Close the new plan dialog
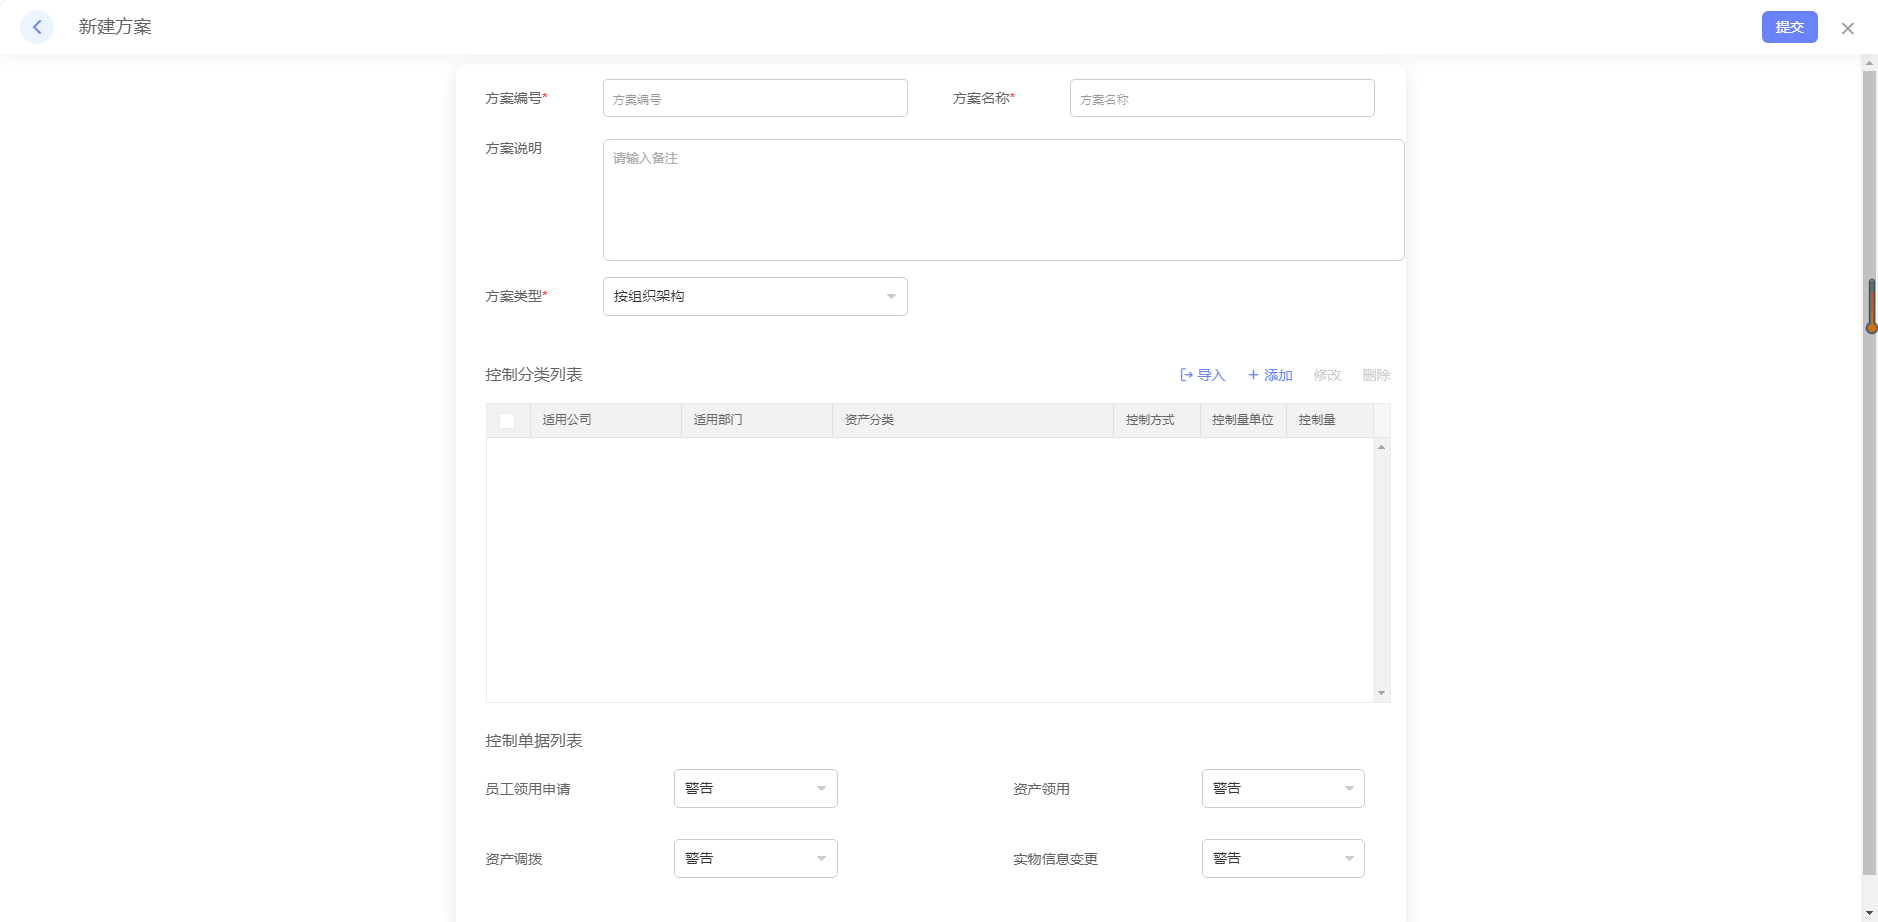This screenshot has width=1878, height=922. pyautogui.click(x=1847, y=29)
